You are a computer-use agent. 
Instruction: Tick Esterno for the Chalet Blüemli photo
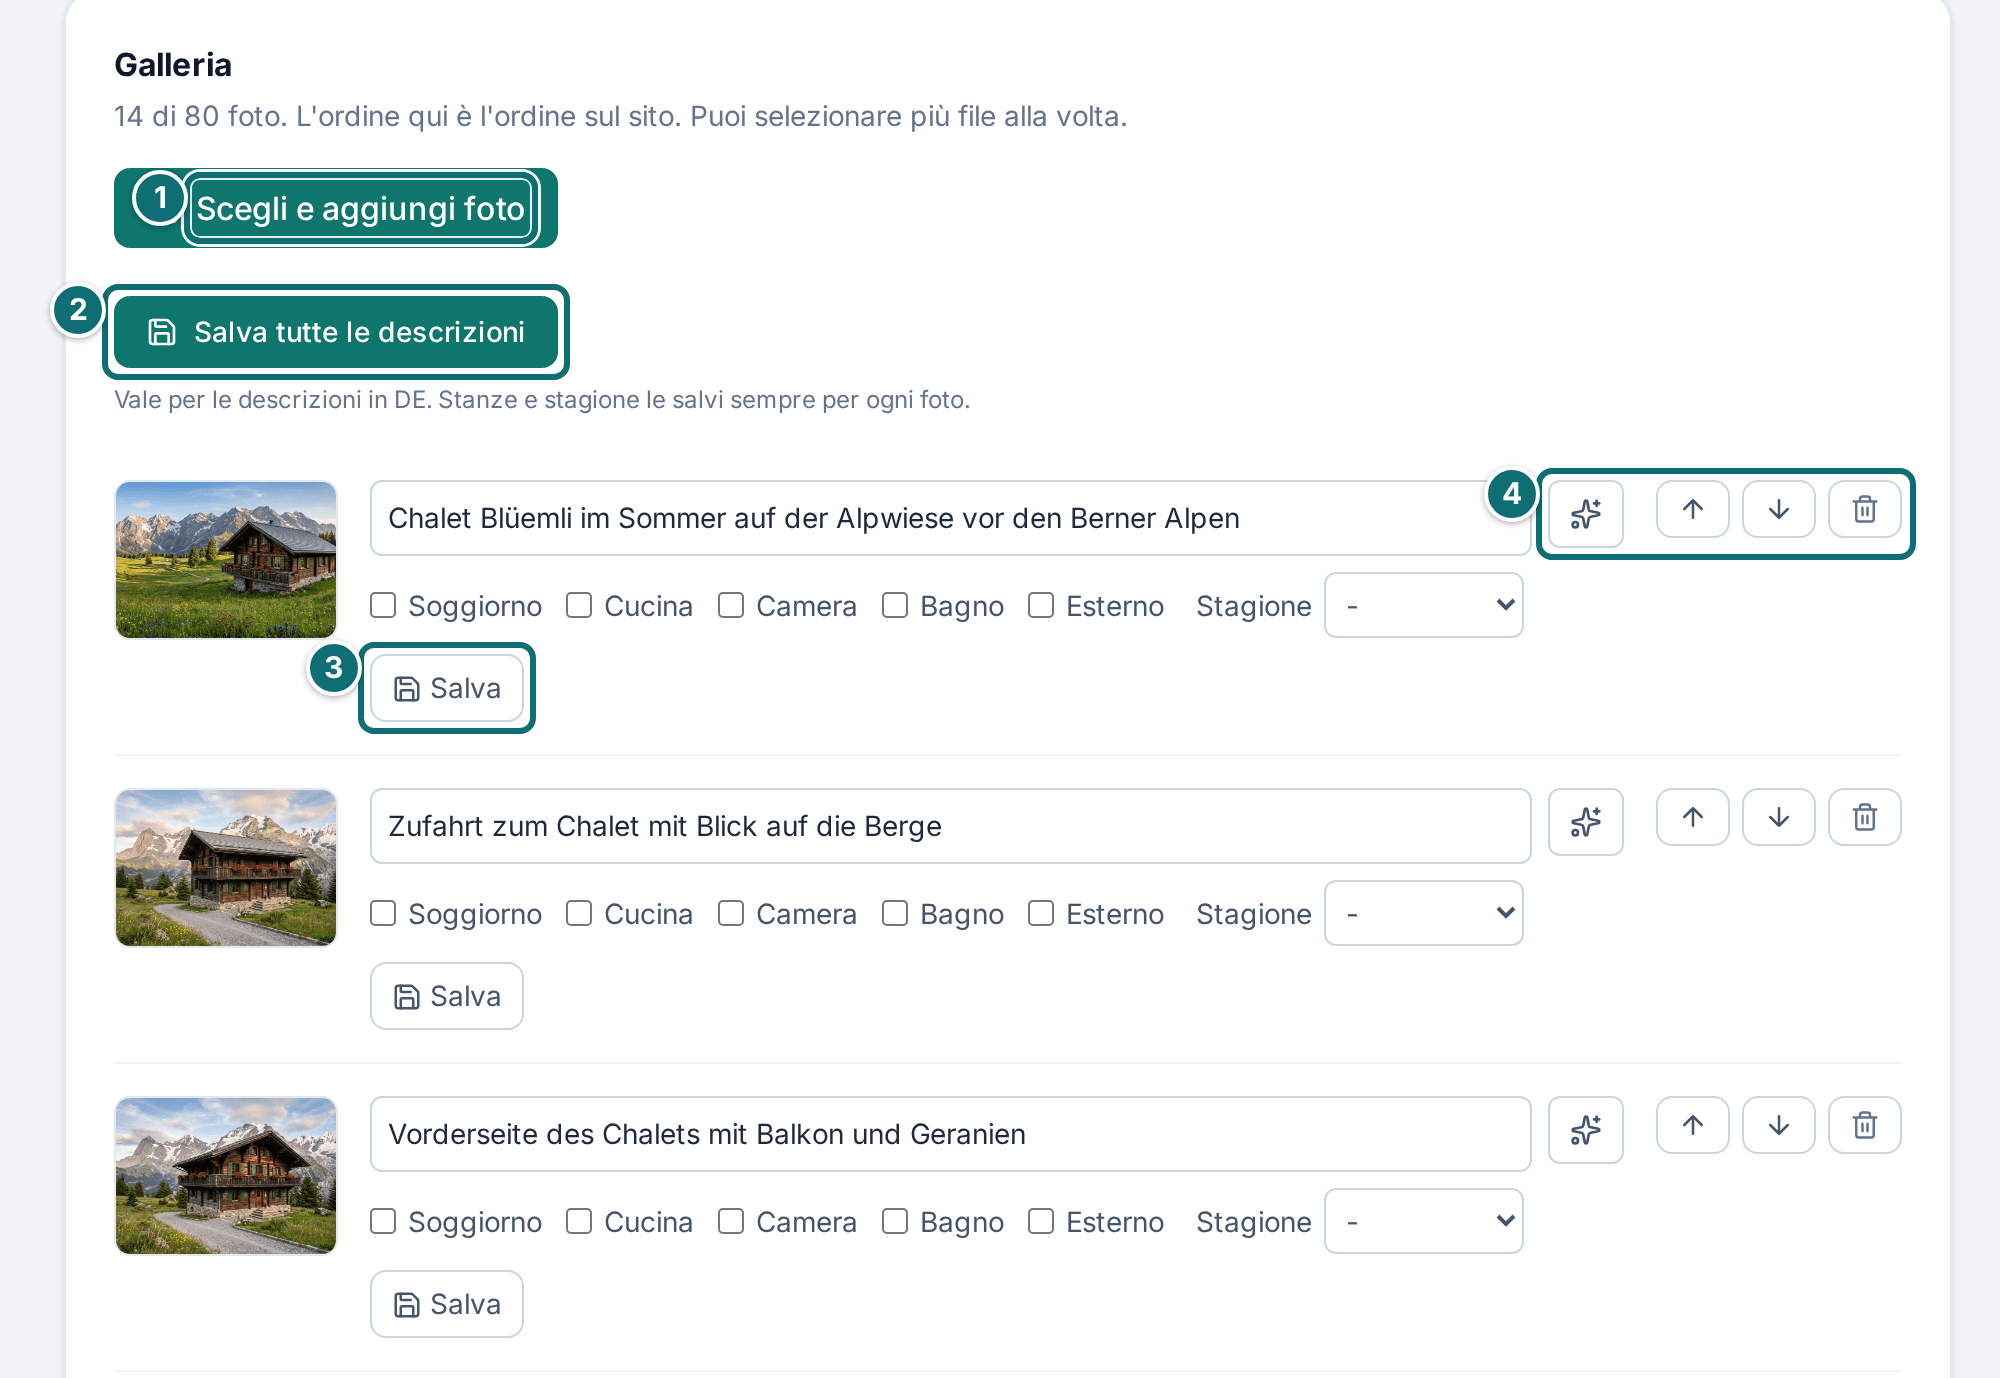click(x=1041, y=605)
